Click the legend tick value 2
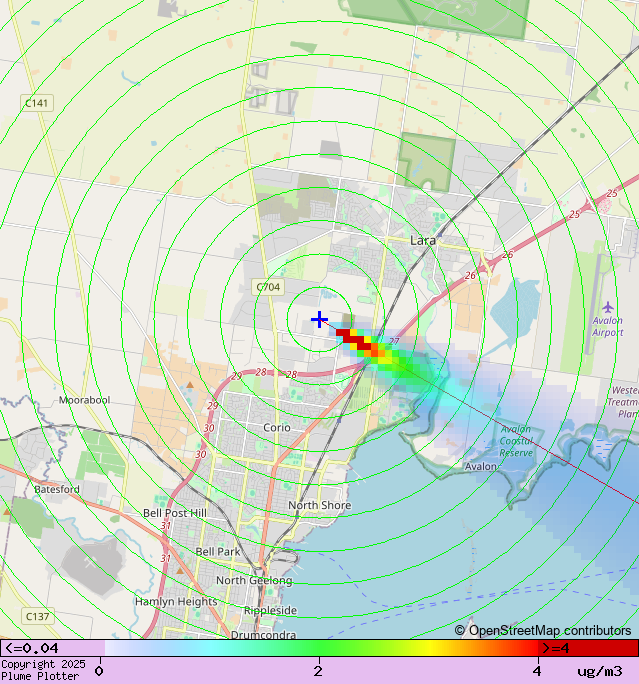 coord(318,671)
